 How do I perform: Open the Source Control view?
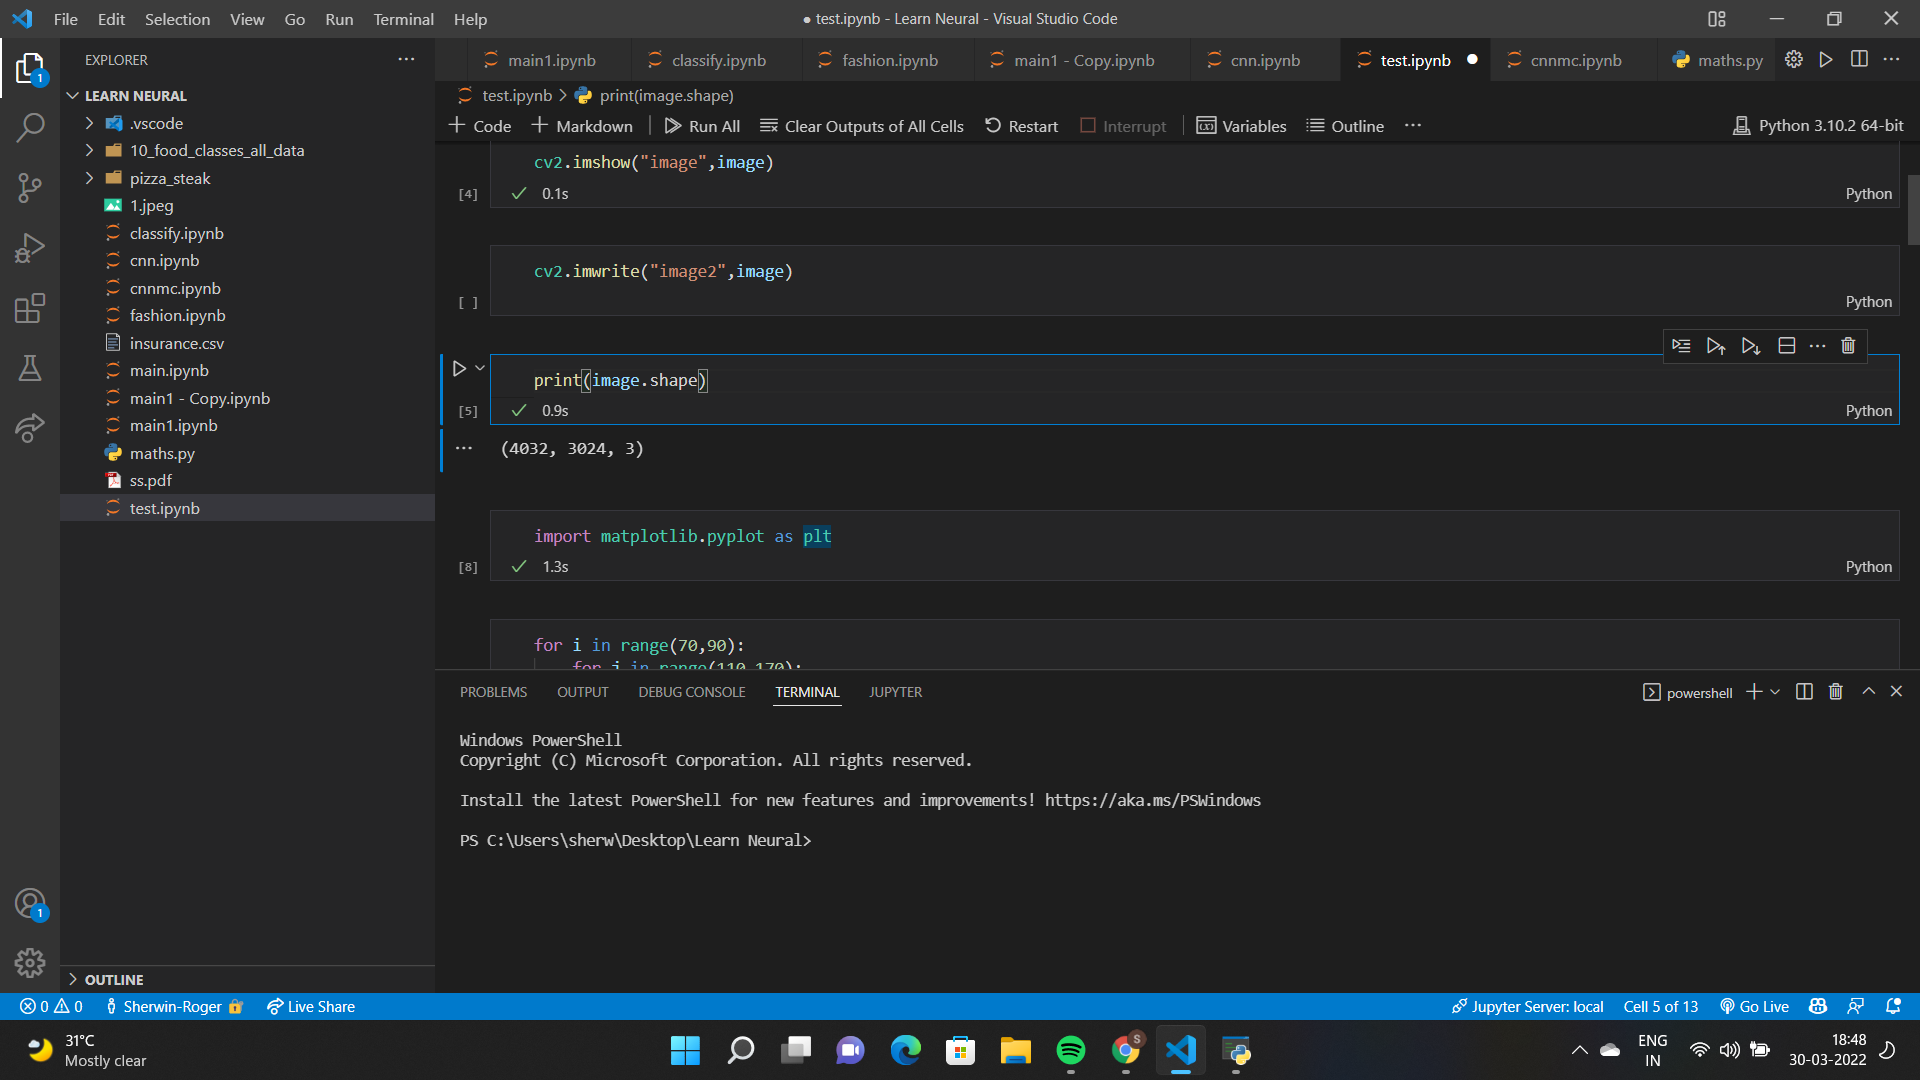click(30, 187)
